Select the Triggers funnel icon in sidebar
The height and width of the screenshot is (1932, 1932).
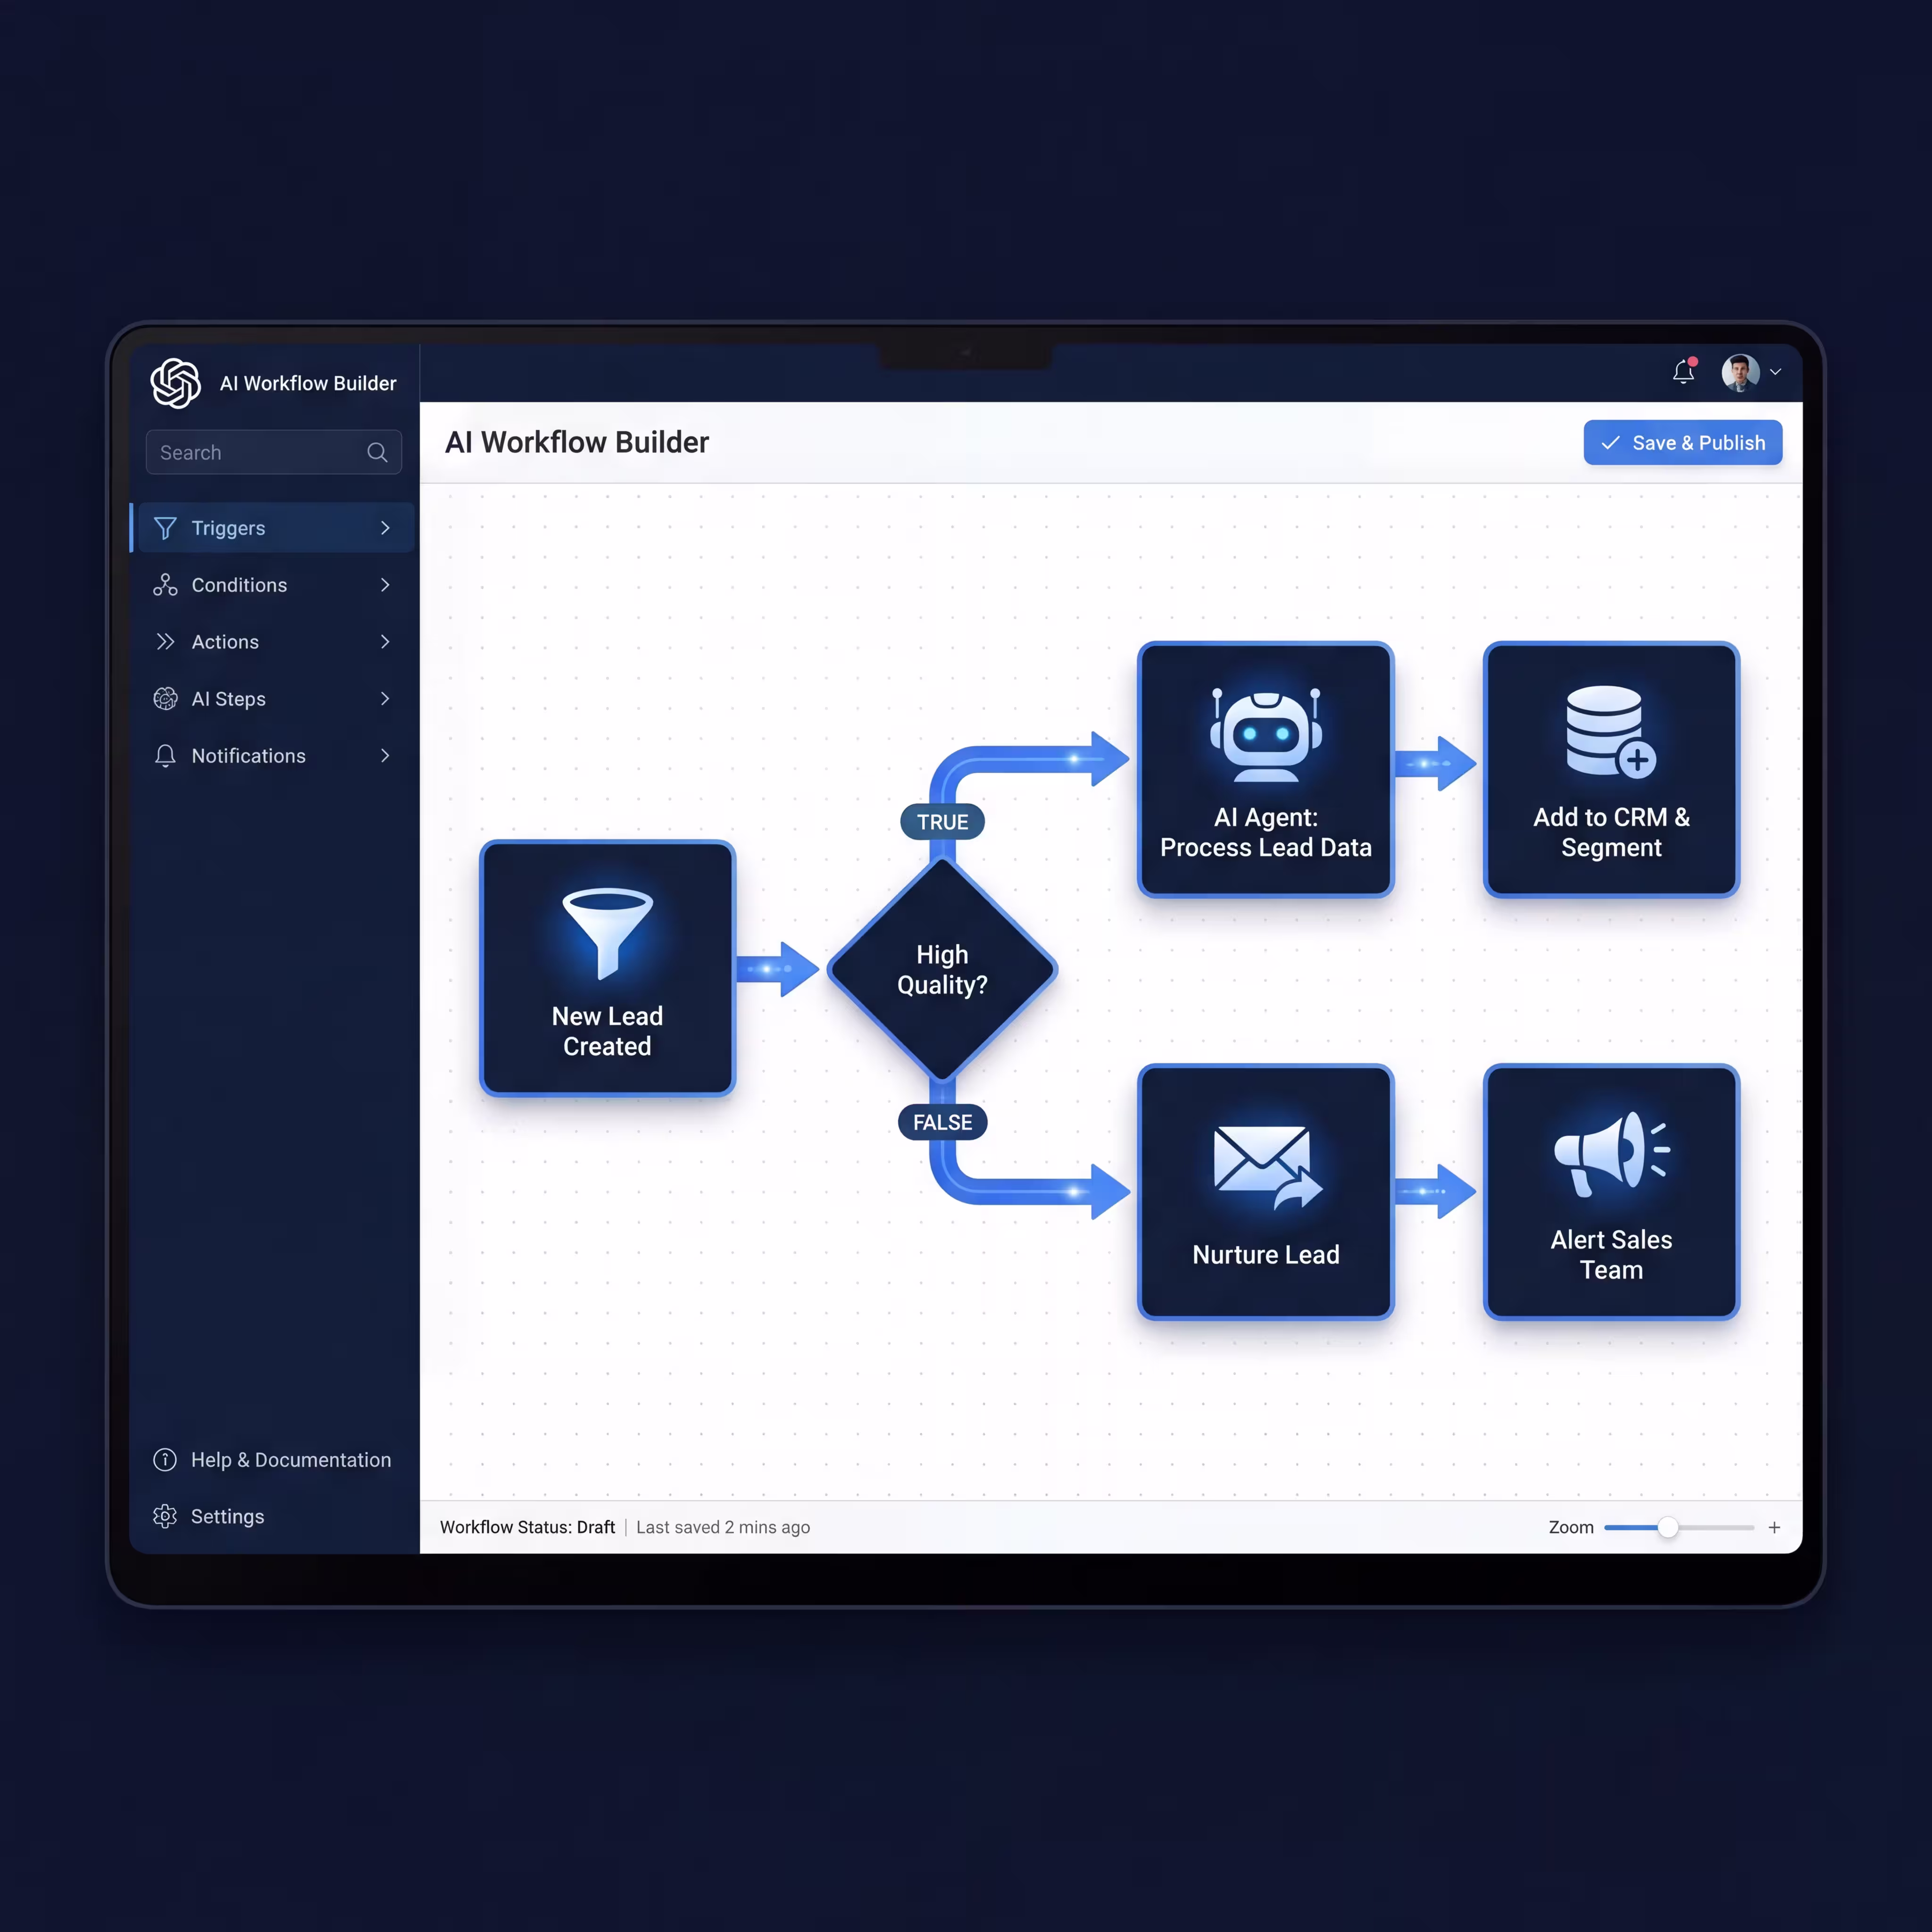(x=166, y=528)
